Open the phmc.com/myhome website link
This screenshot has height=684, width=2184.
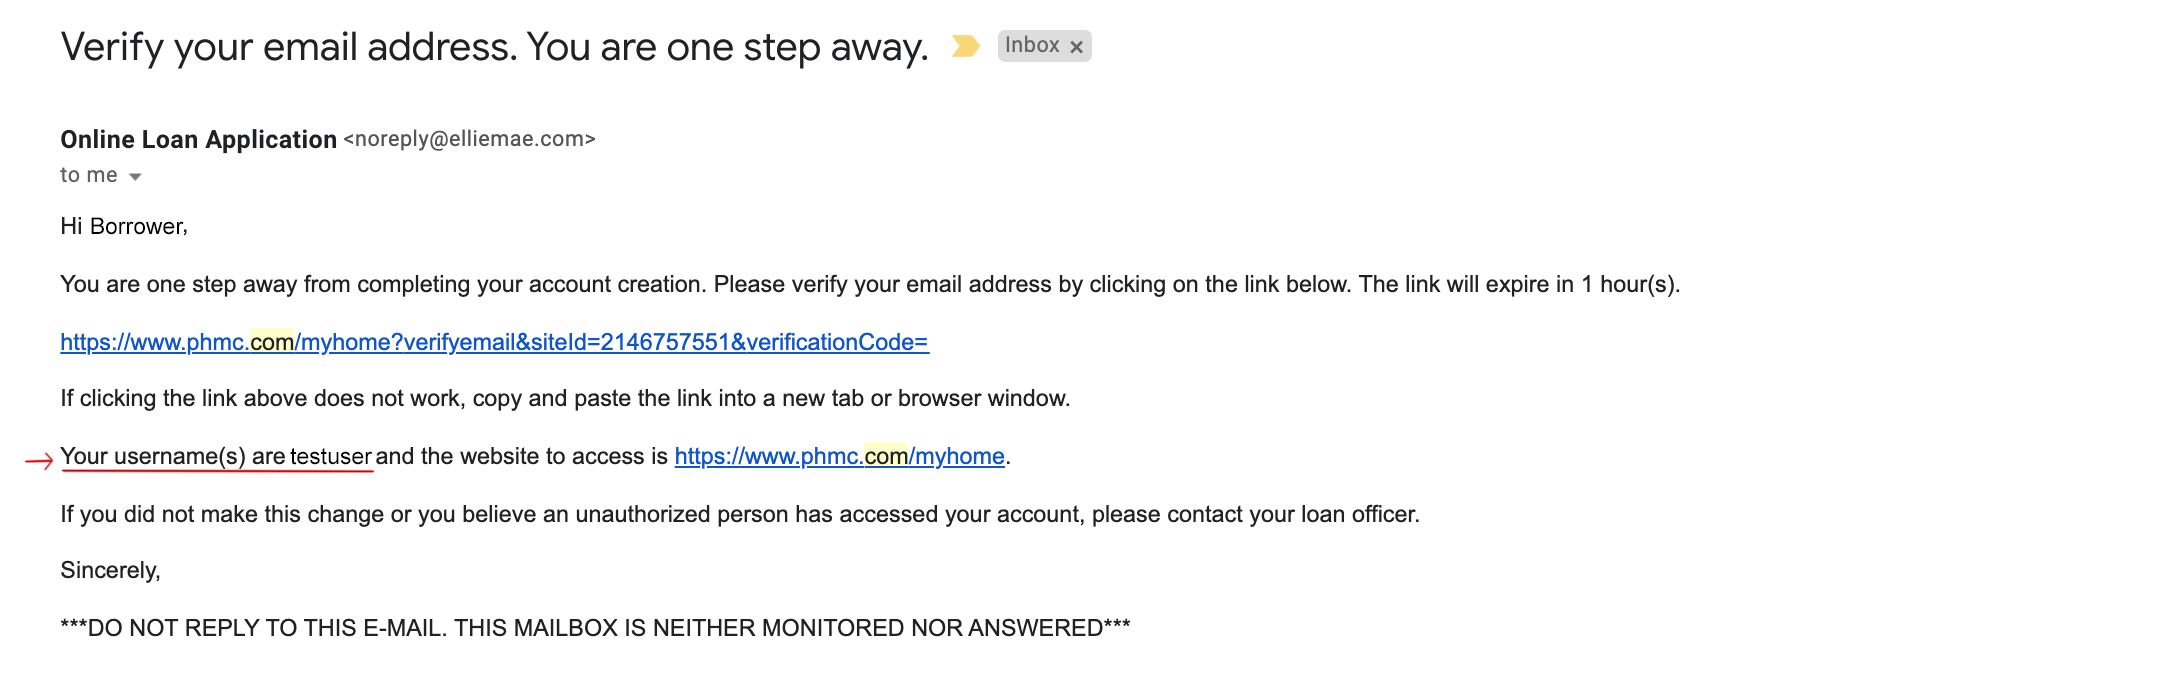click(840, 456)
